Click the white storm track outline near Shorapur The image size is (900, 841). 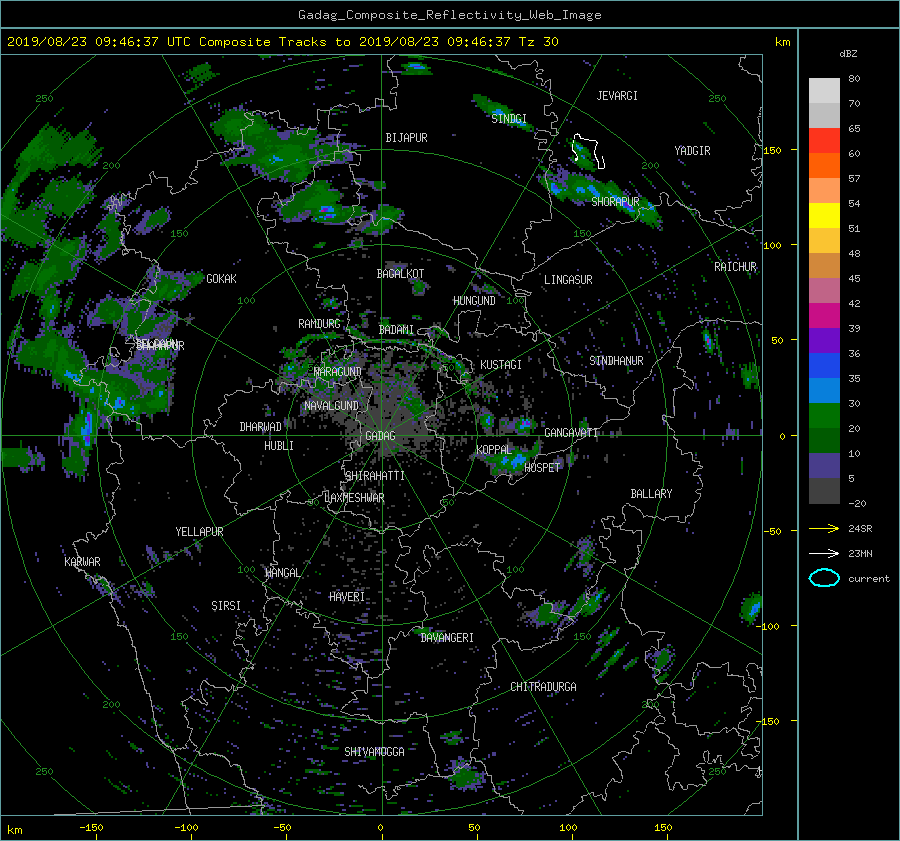click(589, 151)
